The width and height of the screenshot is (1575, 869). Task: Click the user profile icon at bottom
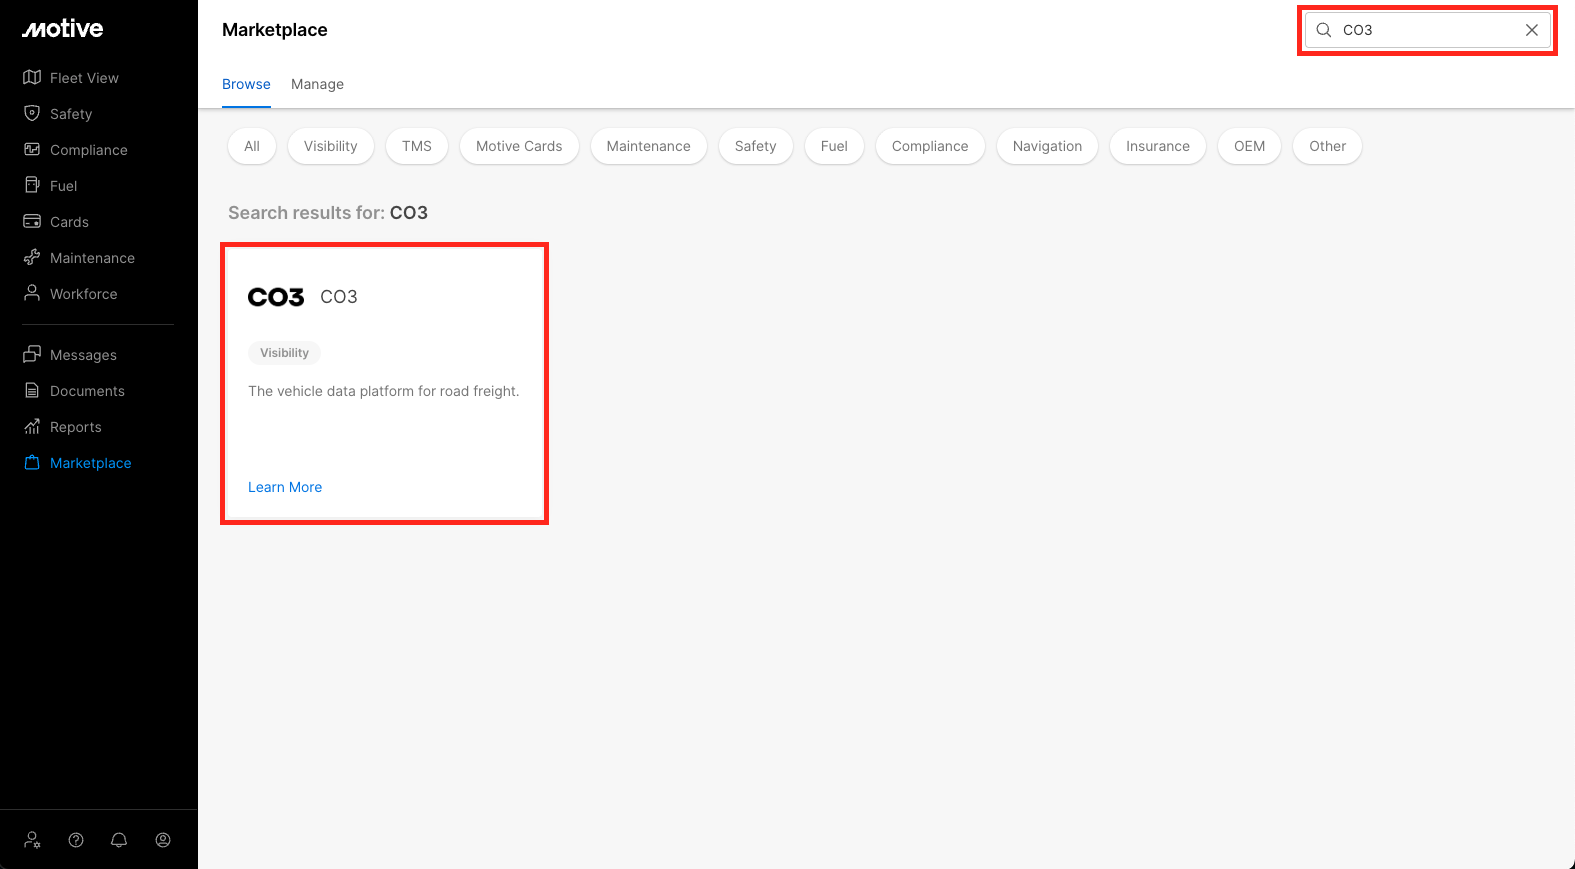[x=163, y=840]
